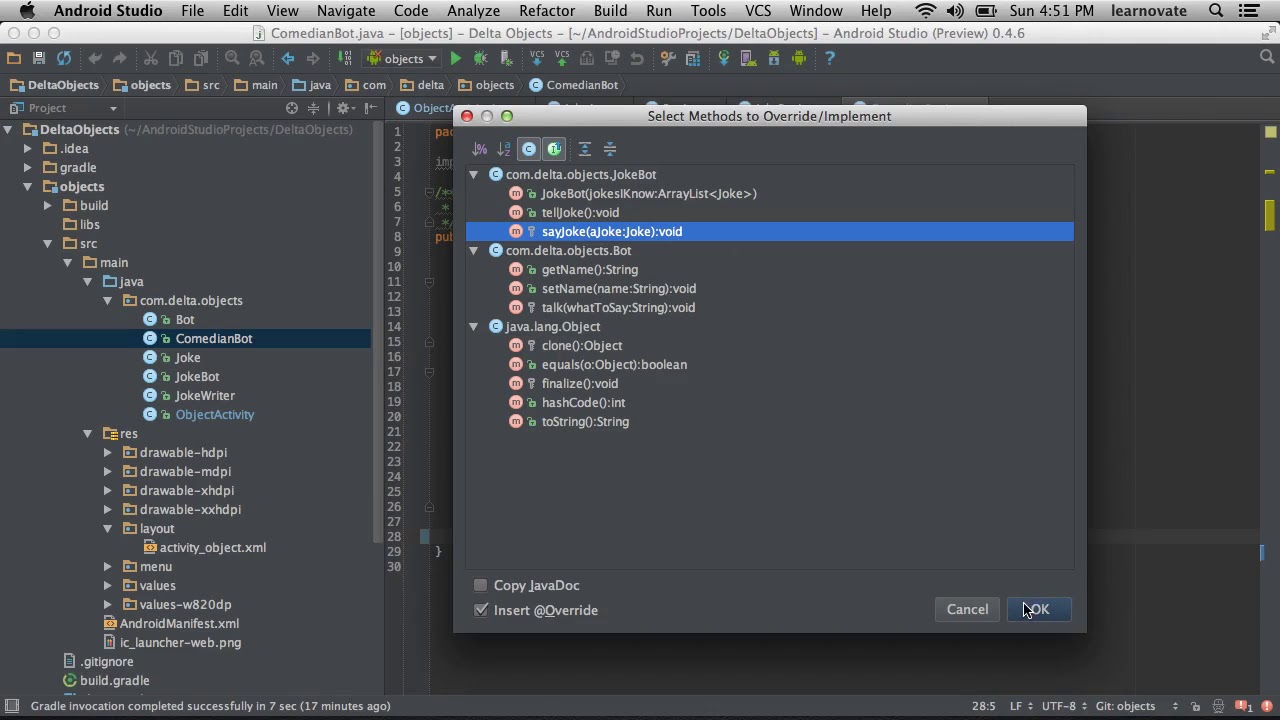Toggle the Copy JavaDoc checkbox
1280x720 pixels.
pos(481,585)
